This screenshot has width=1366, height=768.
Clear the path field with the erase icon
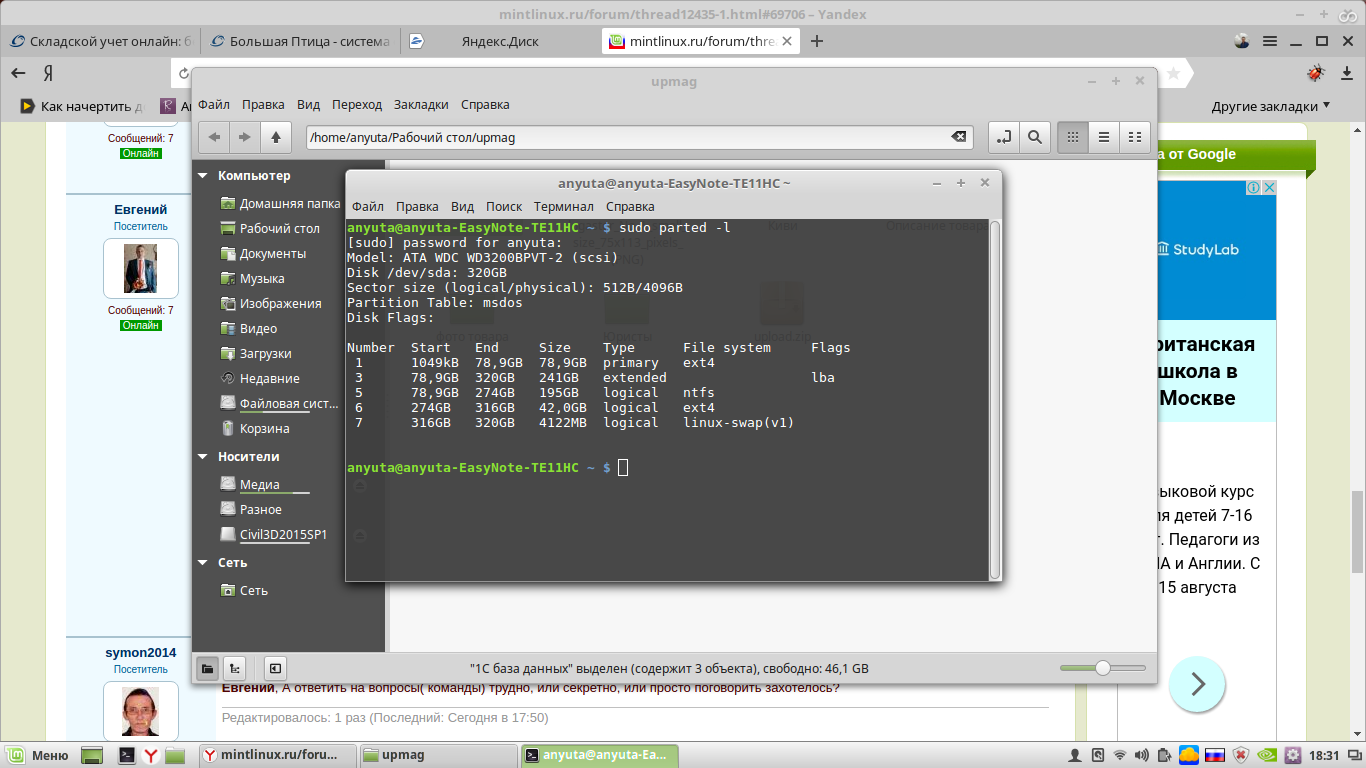click(958, 137)
